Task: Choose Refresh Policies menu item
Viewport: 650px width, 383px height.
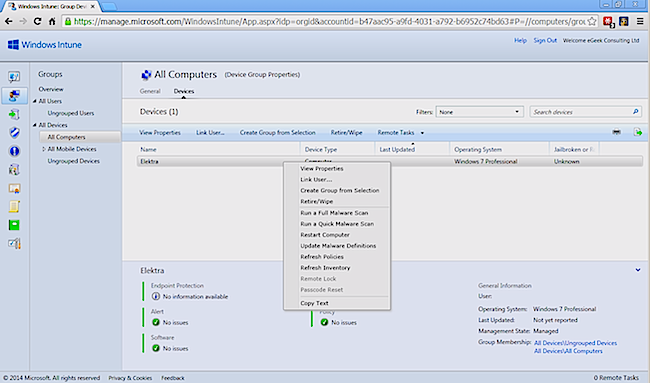Action: tap(322, 257)
